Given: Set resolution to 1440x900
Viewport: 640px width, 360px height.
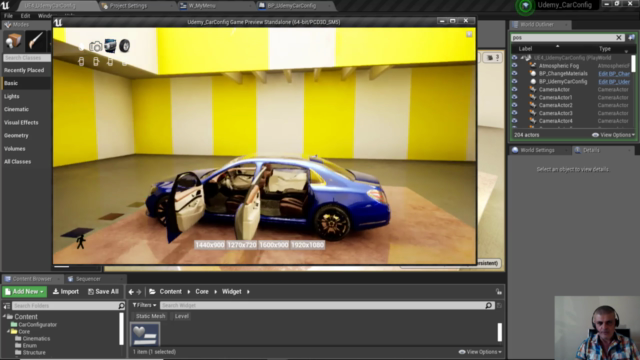Looking at the screenshot, I should pyautogui.click(x=210, y=245).
